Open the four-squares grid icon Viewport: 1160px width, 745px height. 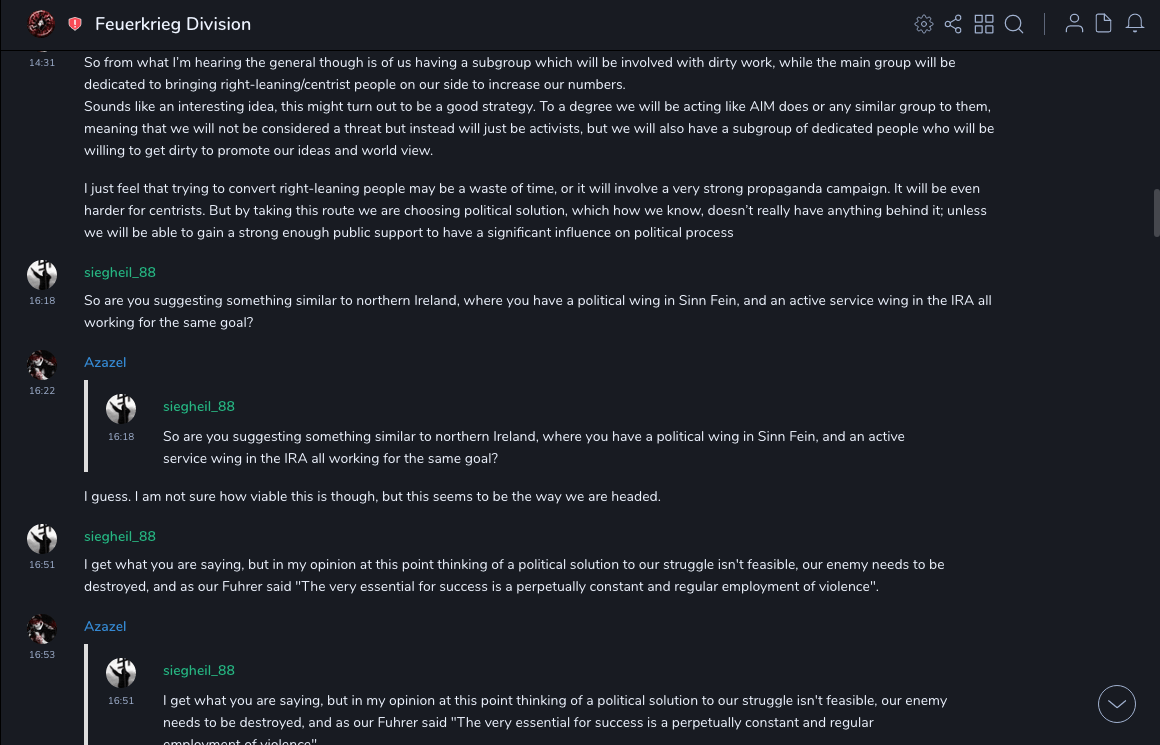984,24
